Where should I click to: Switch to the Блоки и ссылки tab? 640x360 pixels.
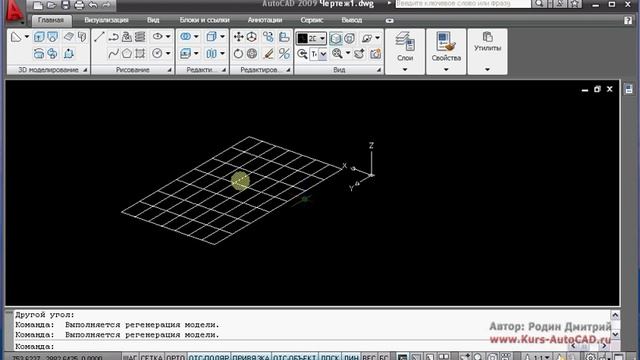point(204,20)
